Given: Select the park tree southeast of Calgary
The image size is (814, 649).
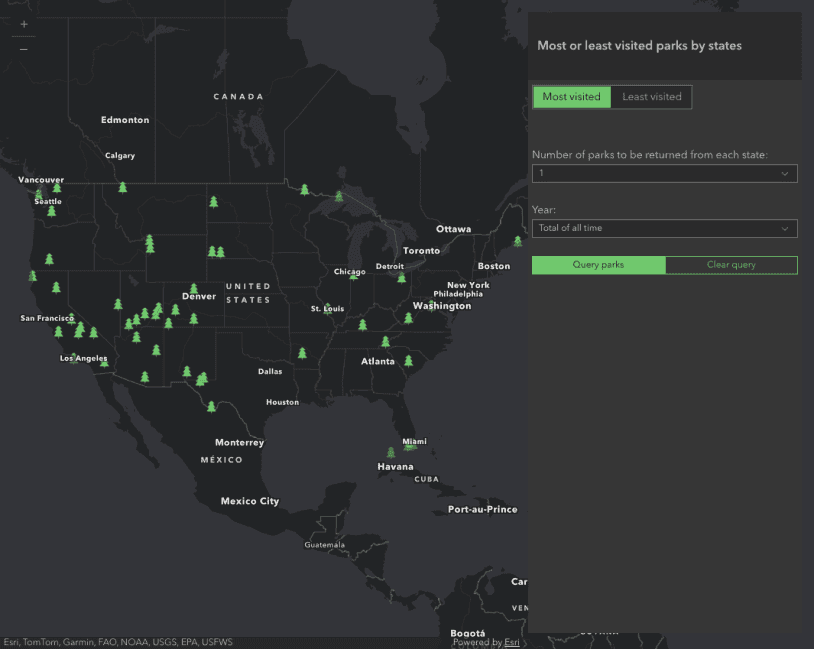Looking at the screenshot, I should [123, 187].
